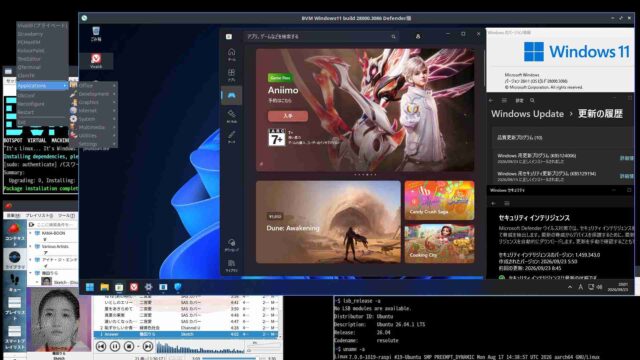640x360 pixels.
Task: Open the Apps section in Store sidebar
Action: click(x=231, y=75)
